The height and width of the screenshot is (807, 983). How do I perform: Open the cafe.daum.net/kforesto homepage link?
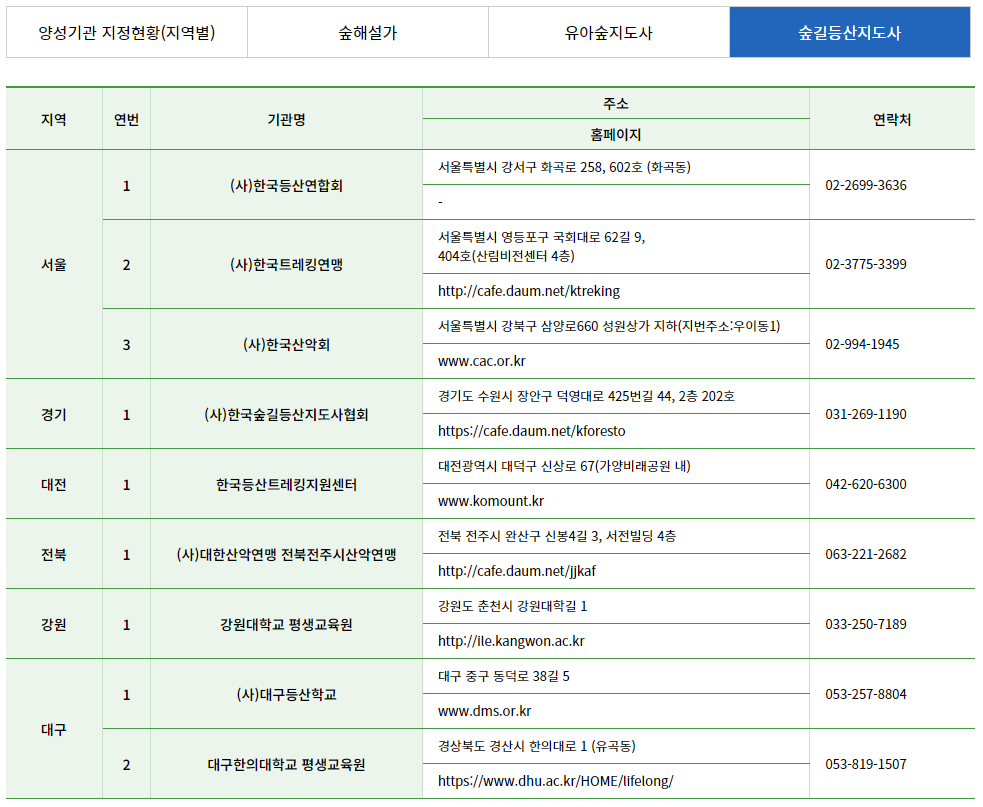pyautogui.click(x=532, y=431)
